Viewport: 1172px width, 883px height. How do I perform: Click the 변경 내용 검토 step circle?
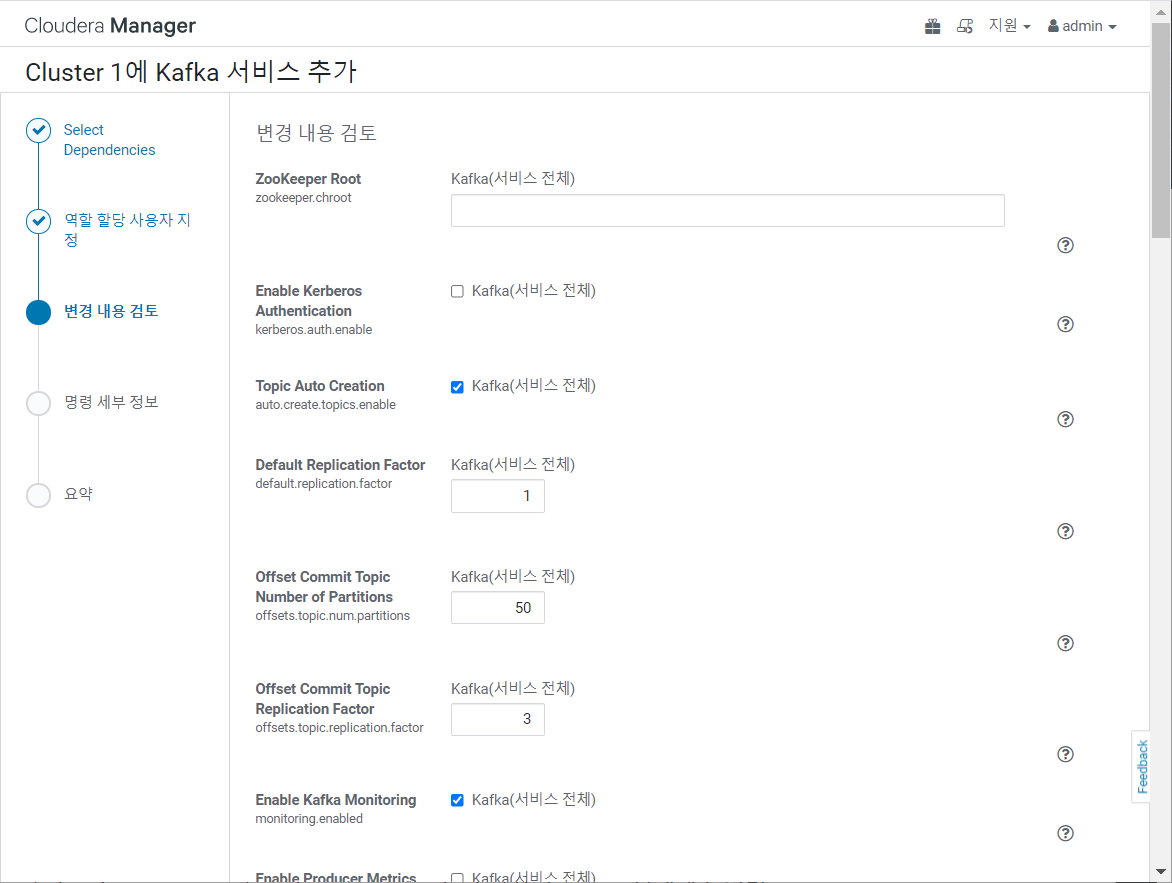38,312
